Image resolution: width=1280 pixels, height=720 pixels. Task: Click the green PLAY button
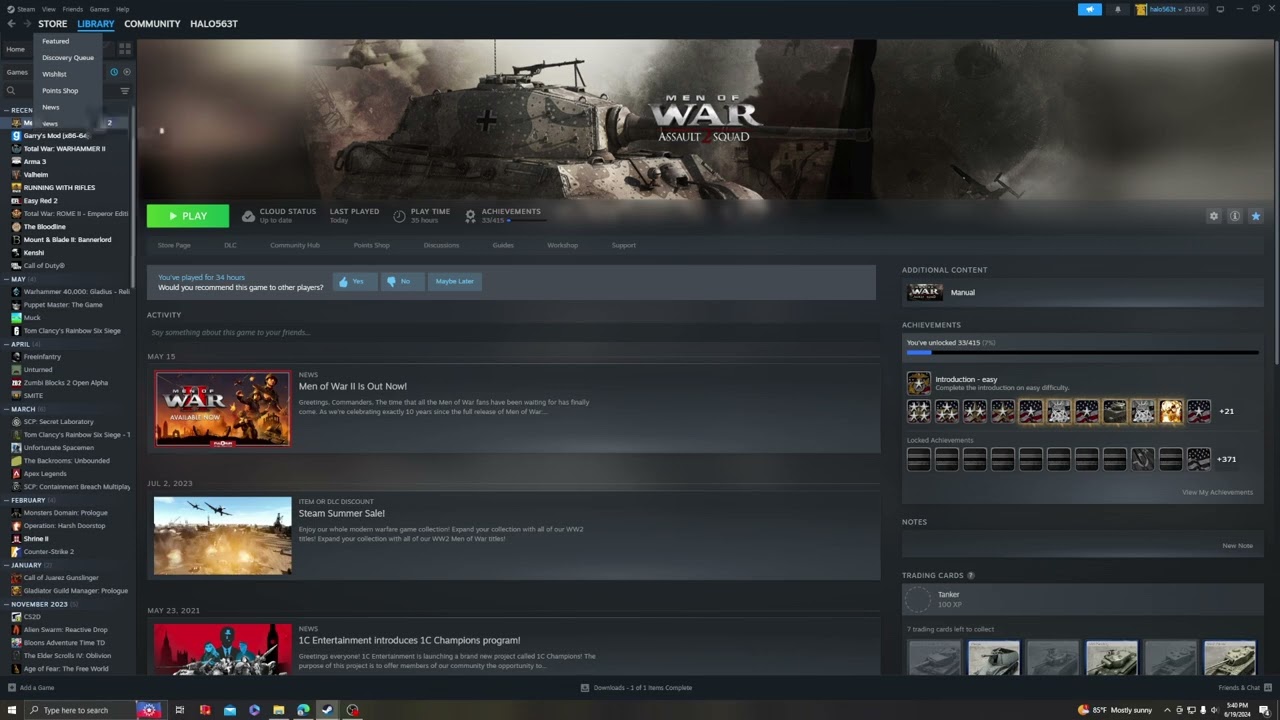pos(188,216)
